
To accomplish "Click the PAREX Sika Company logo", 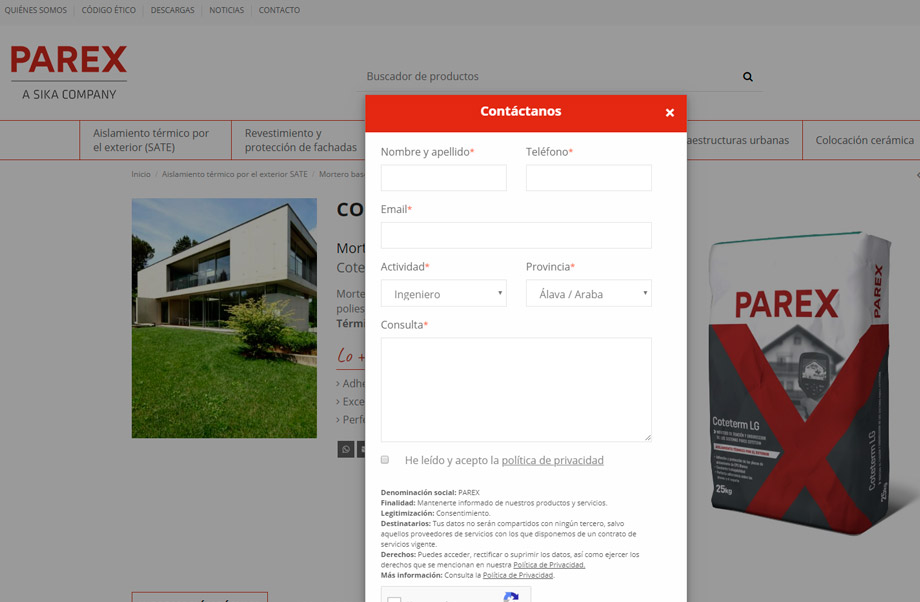I will (69, 73).
